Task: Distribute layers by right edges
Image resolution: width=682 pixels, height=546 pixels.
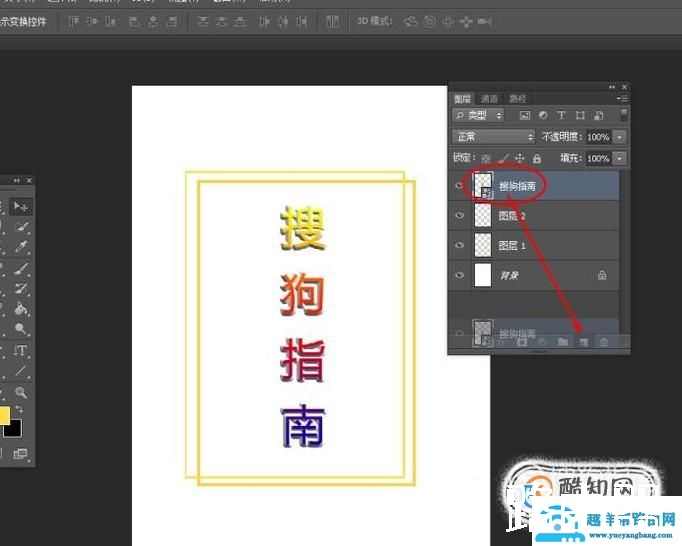Action: [302, 21]
